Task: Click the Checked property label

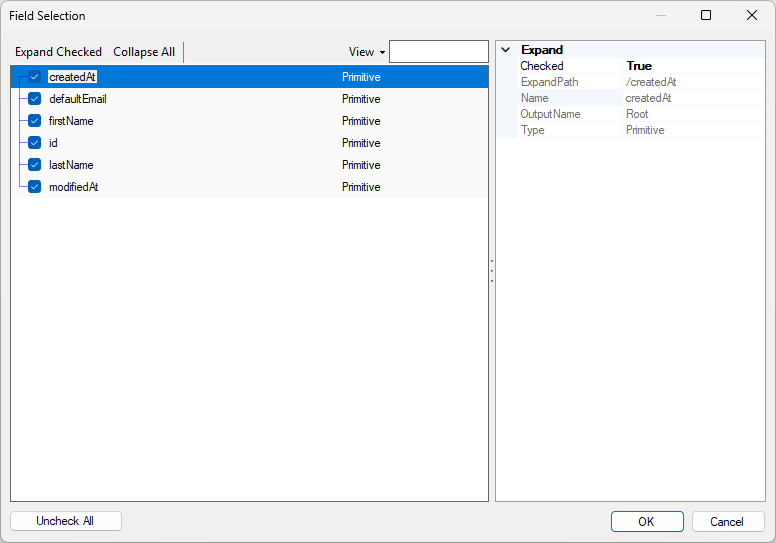Action: 542,66
